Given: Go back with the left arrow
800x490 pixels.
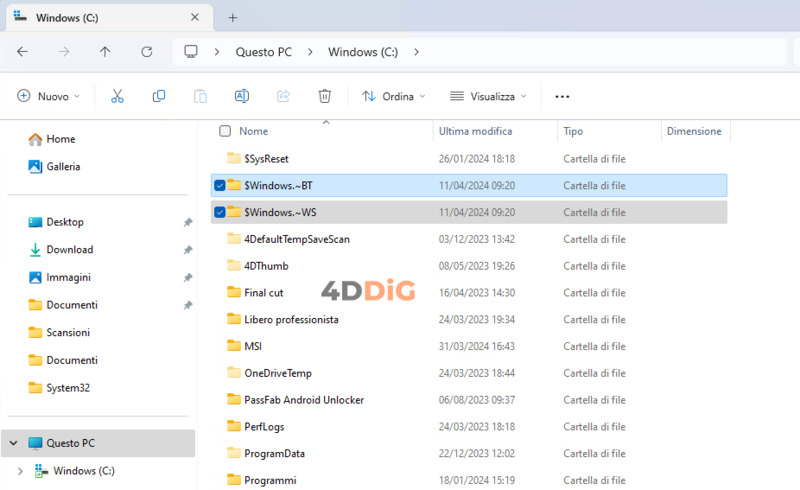Looking at the screenshot, I should (22, 52).
